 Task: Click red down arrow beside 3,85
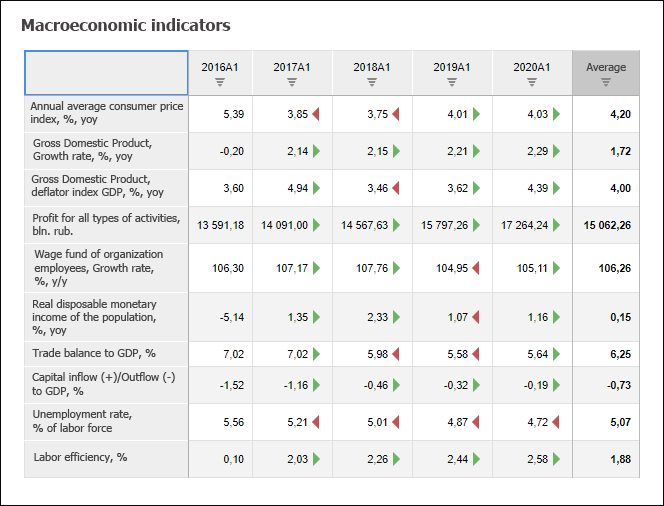pyautogui.click(x=316, y=114)
